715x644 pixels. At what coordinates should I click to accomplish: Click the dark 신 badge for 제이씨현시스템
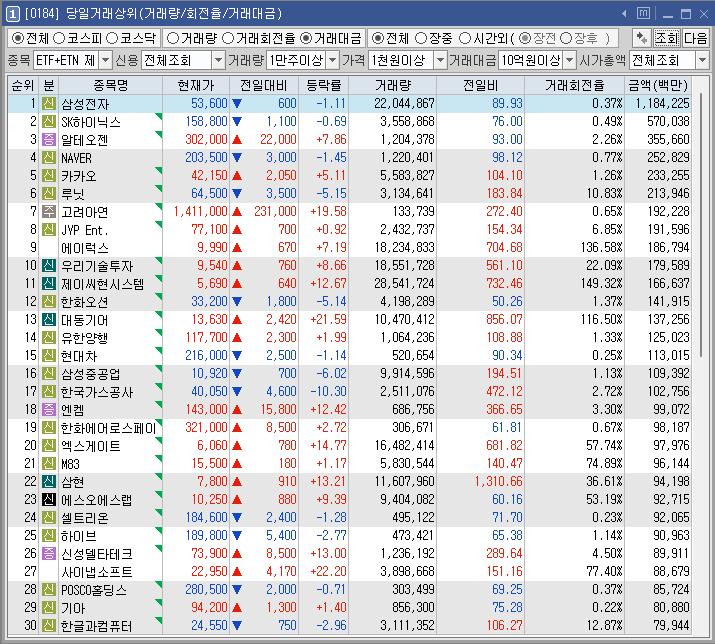49,284
